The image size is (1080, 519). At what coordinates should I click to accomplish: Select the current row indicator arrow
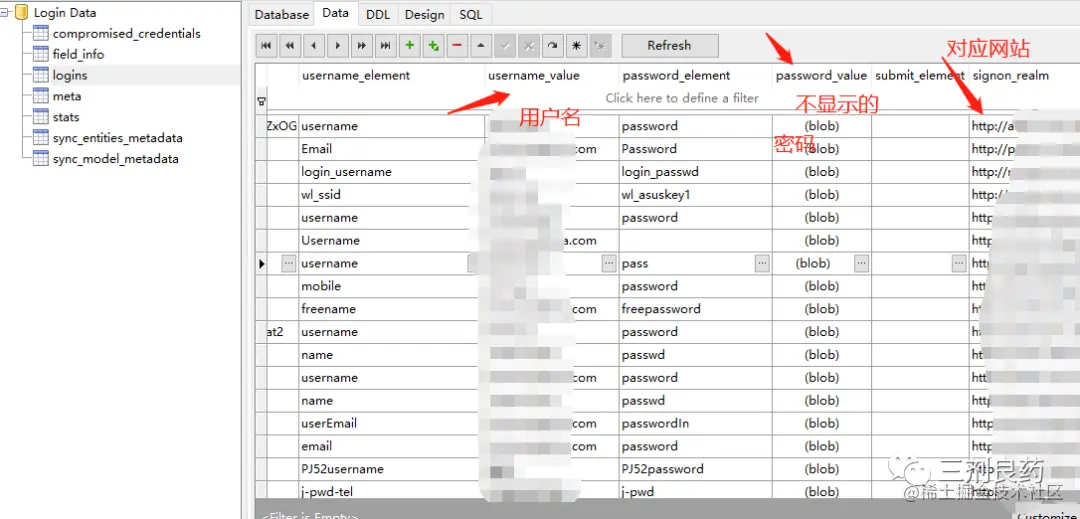pos(261,264)
